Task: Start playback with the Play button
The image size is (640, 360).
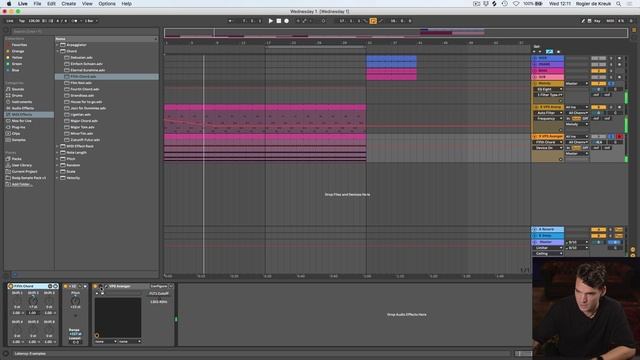Action: [271, 21]
